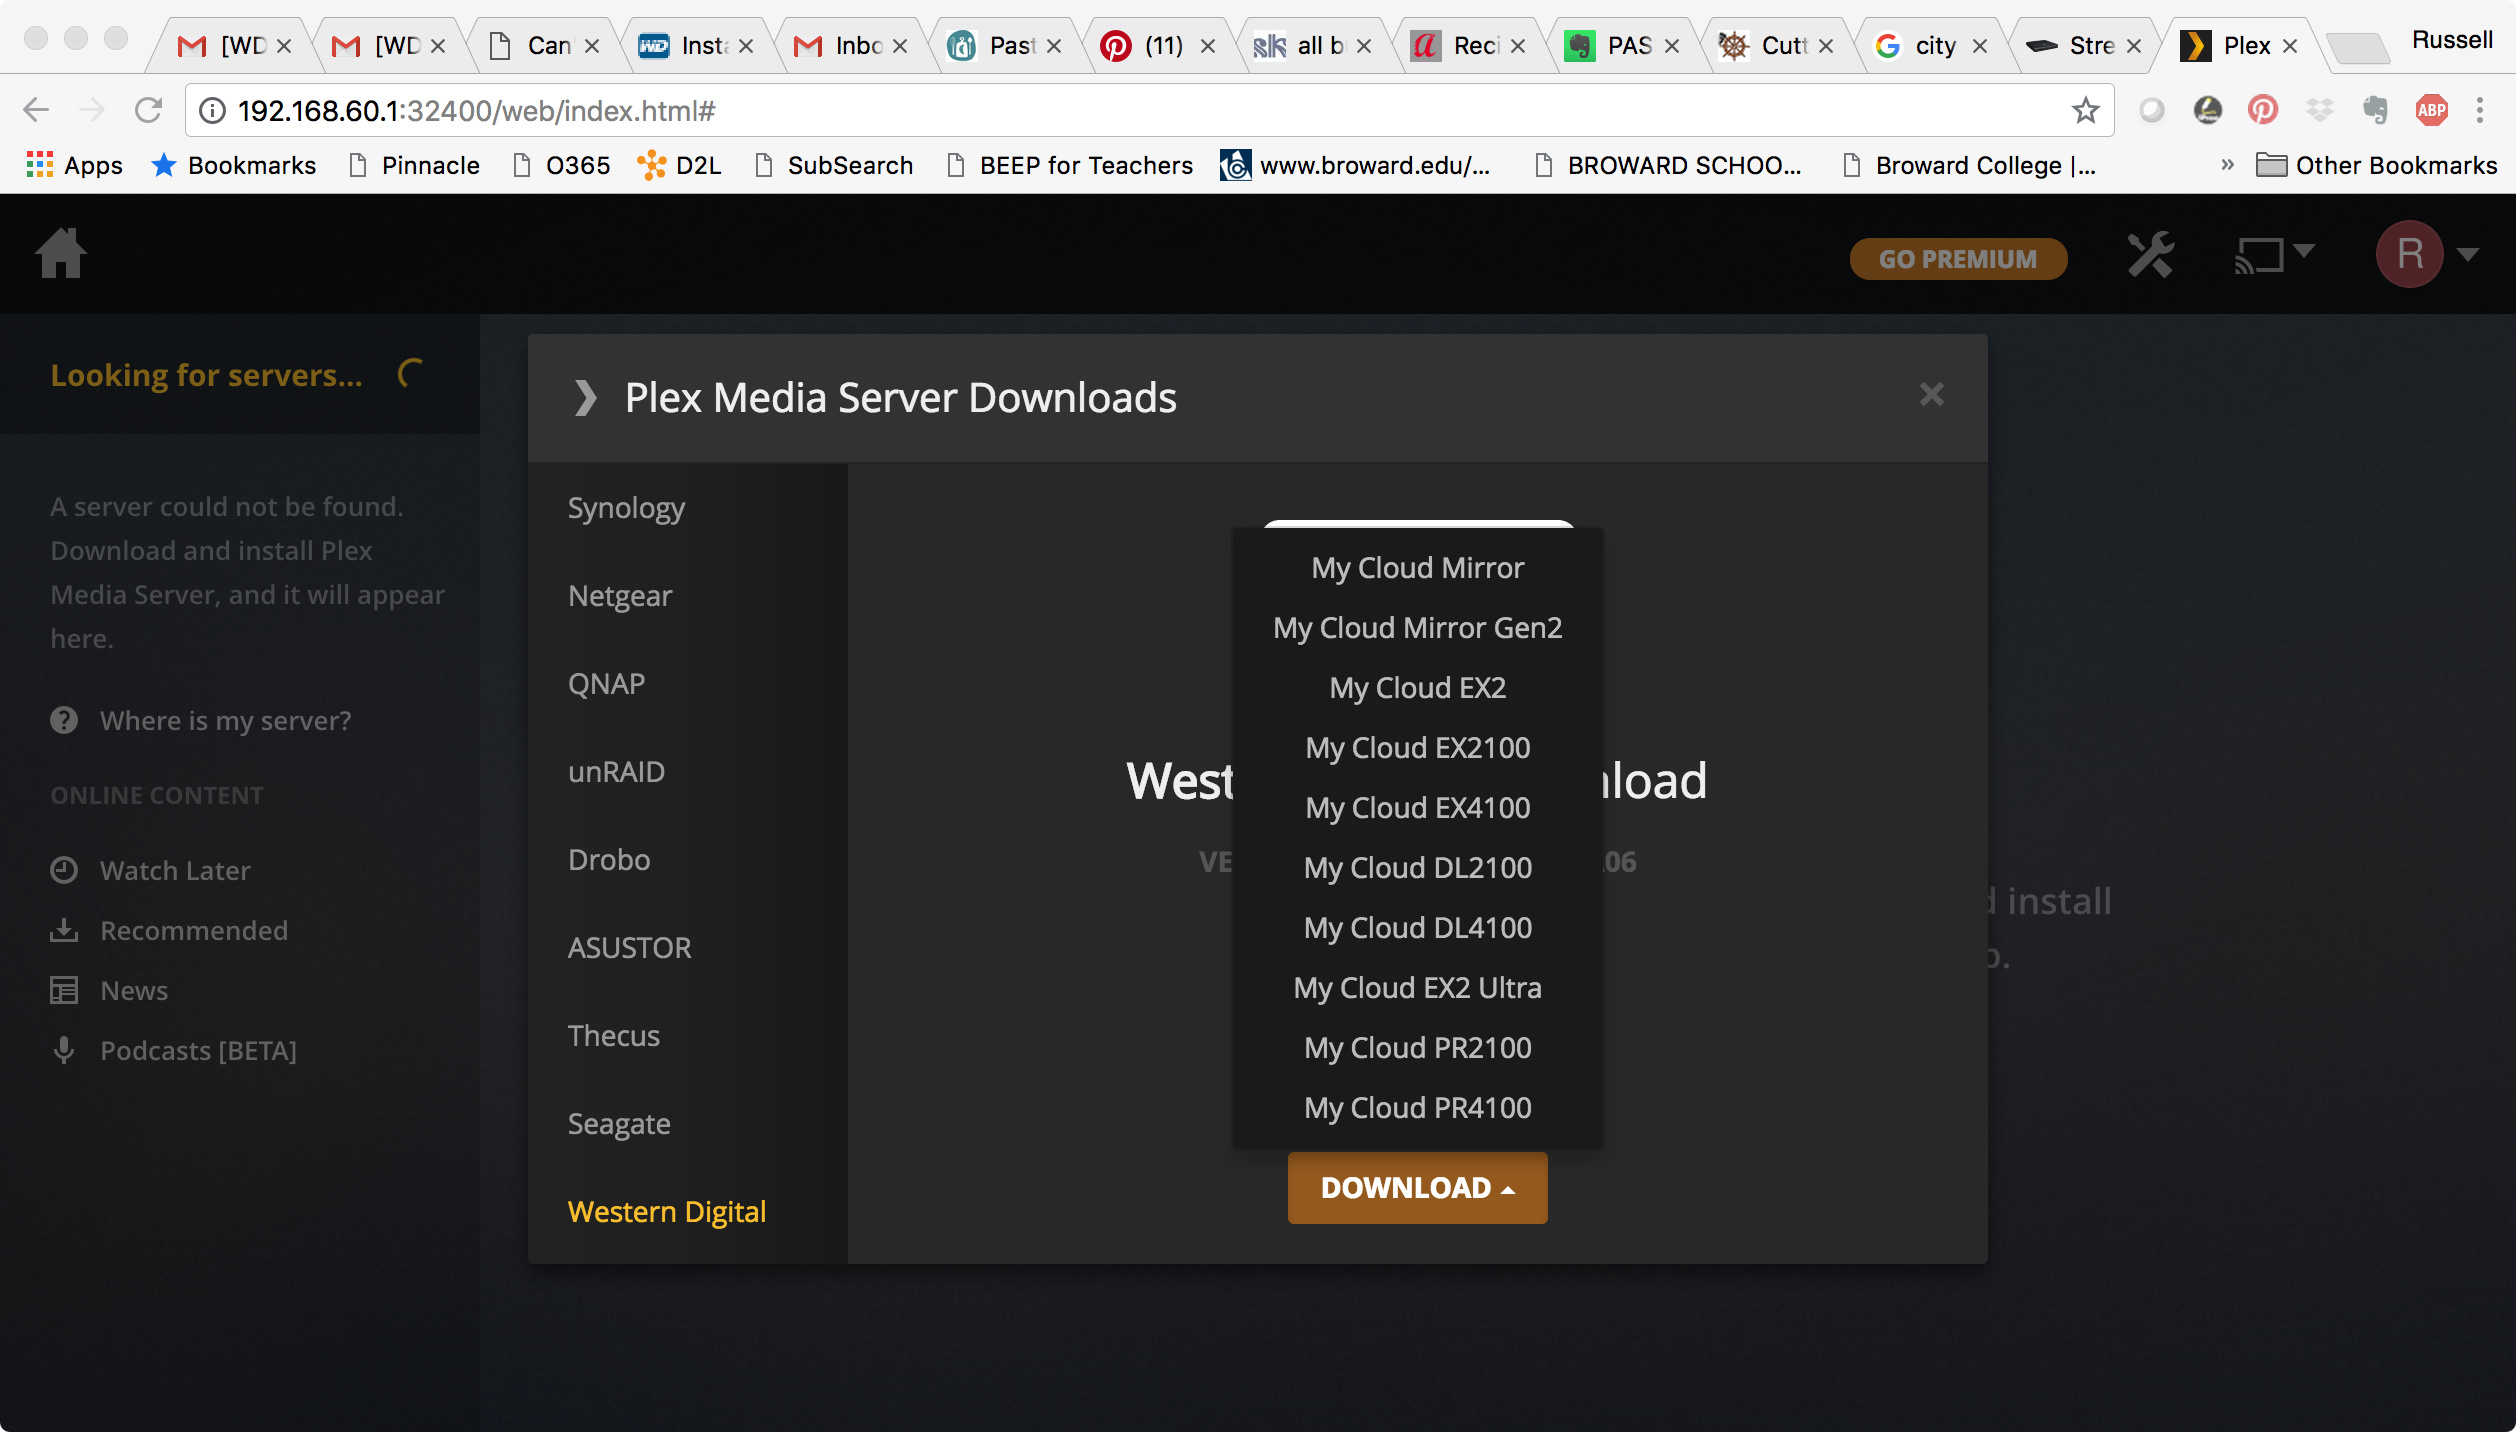
Task: Expand the hidden bookmarks overflow chevron
Action: (x=2227, y=165)
